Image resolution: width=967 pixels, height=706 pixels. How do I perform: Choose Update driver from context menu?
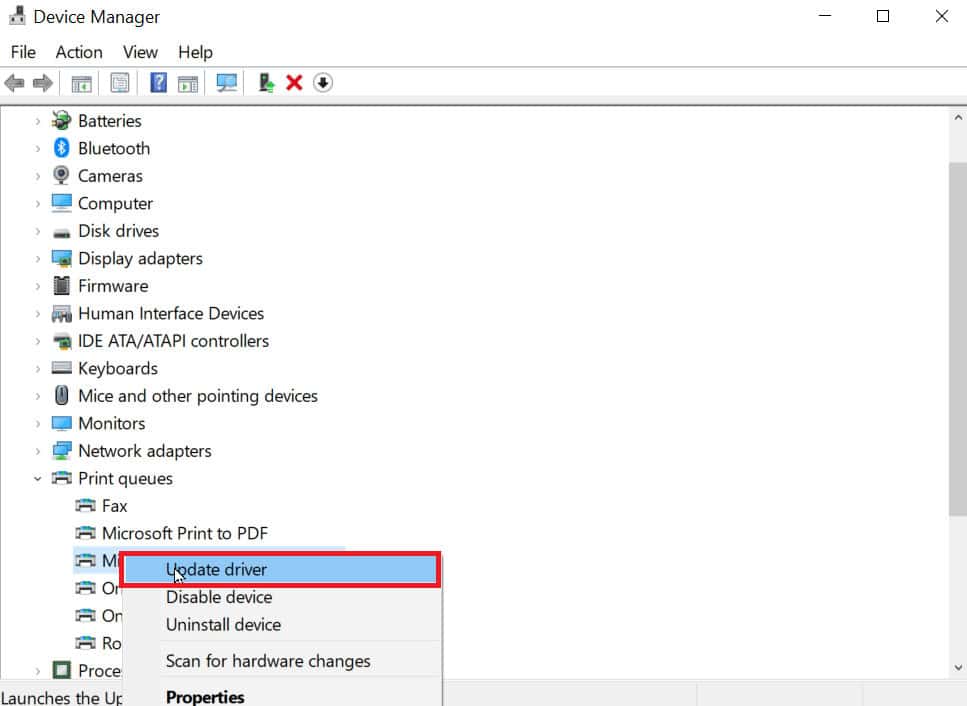(281, 569)
